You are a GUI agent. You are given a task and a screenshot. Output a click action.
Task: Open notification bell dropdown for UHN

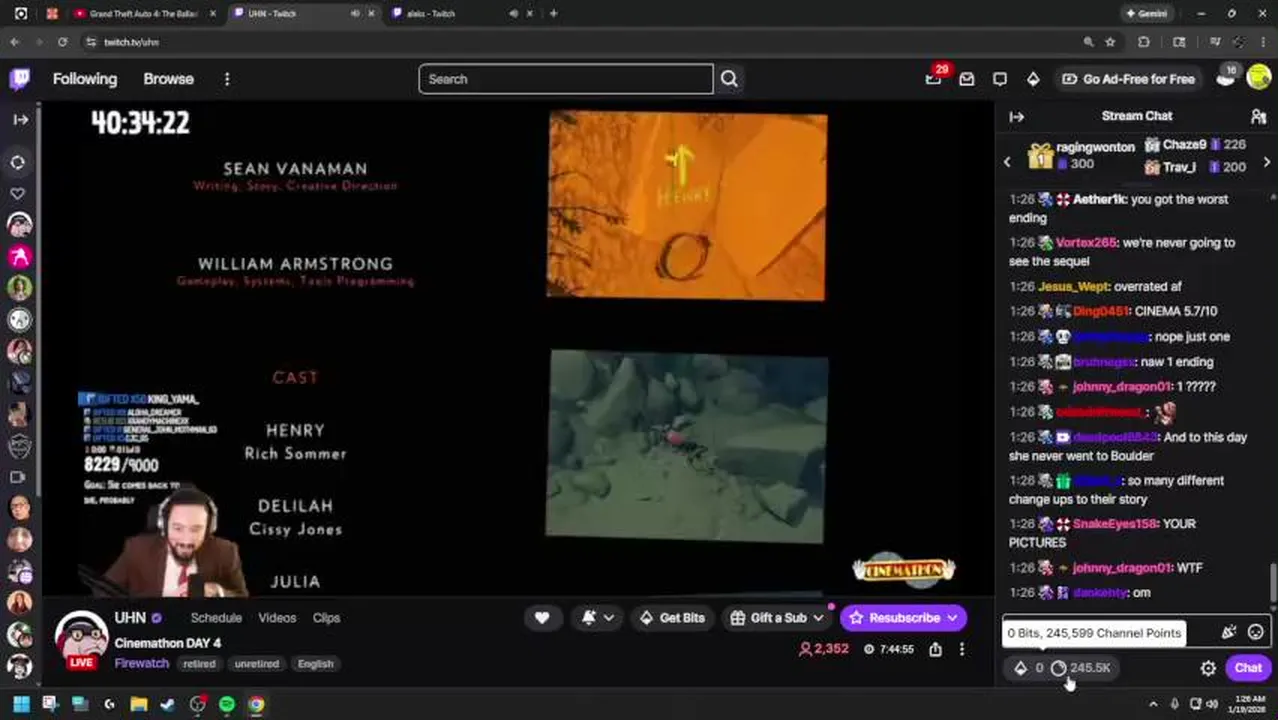point(598,618)
